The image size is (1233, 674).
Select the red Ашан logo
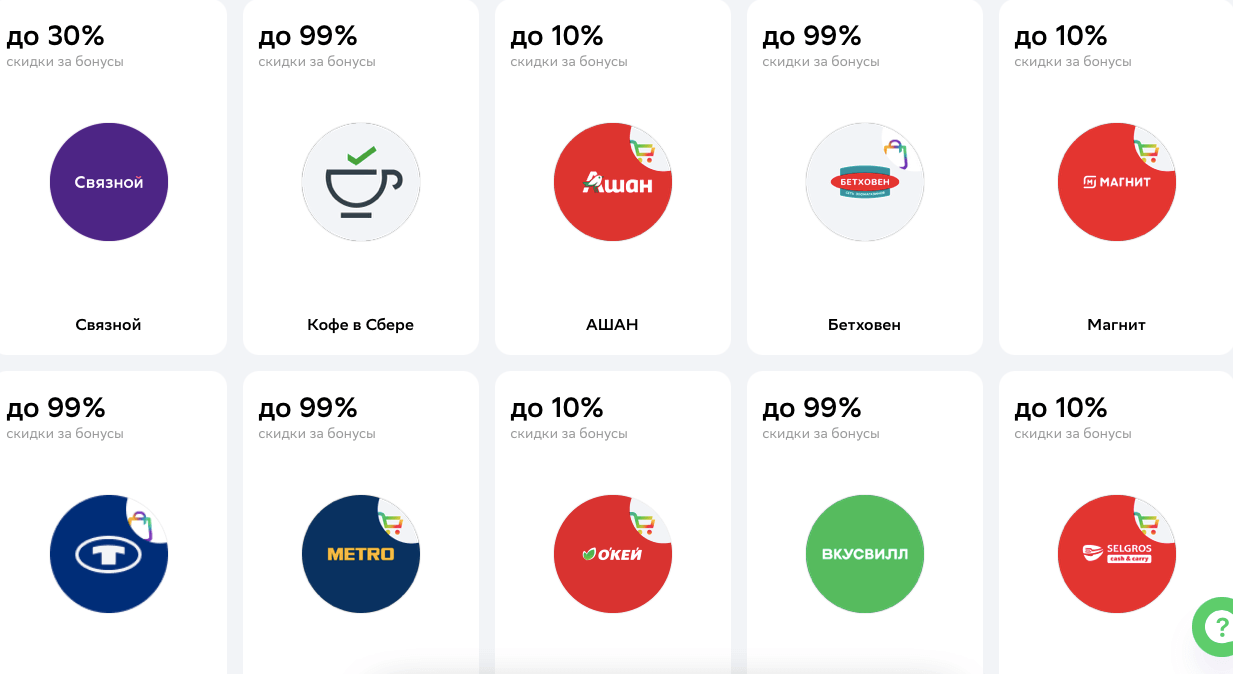click(x=612, y=183)
